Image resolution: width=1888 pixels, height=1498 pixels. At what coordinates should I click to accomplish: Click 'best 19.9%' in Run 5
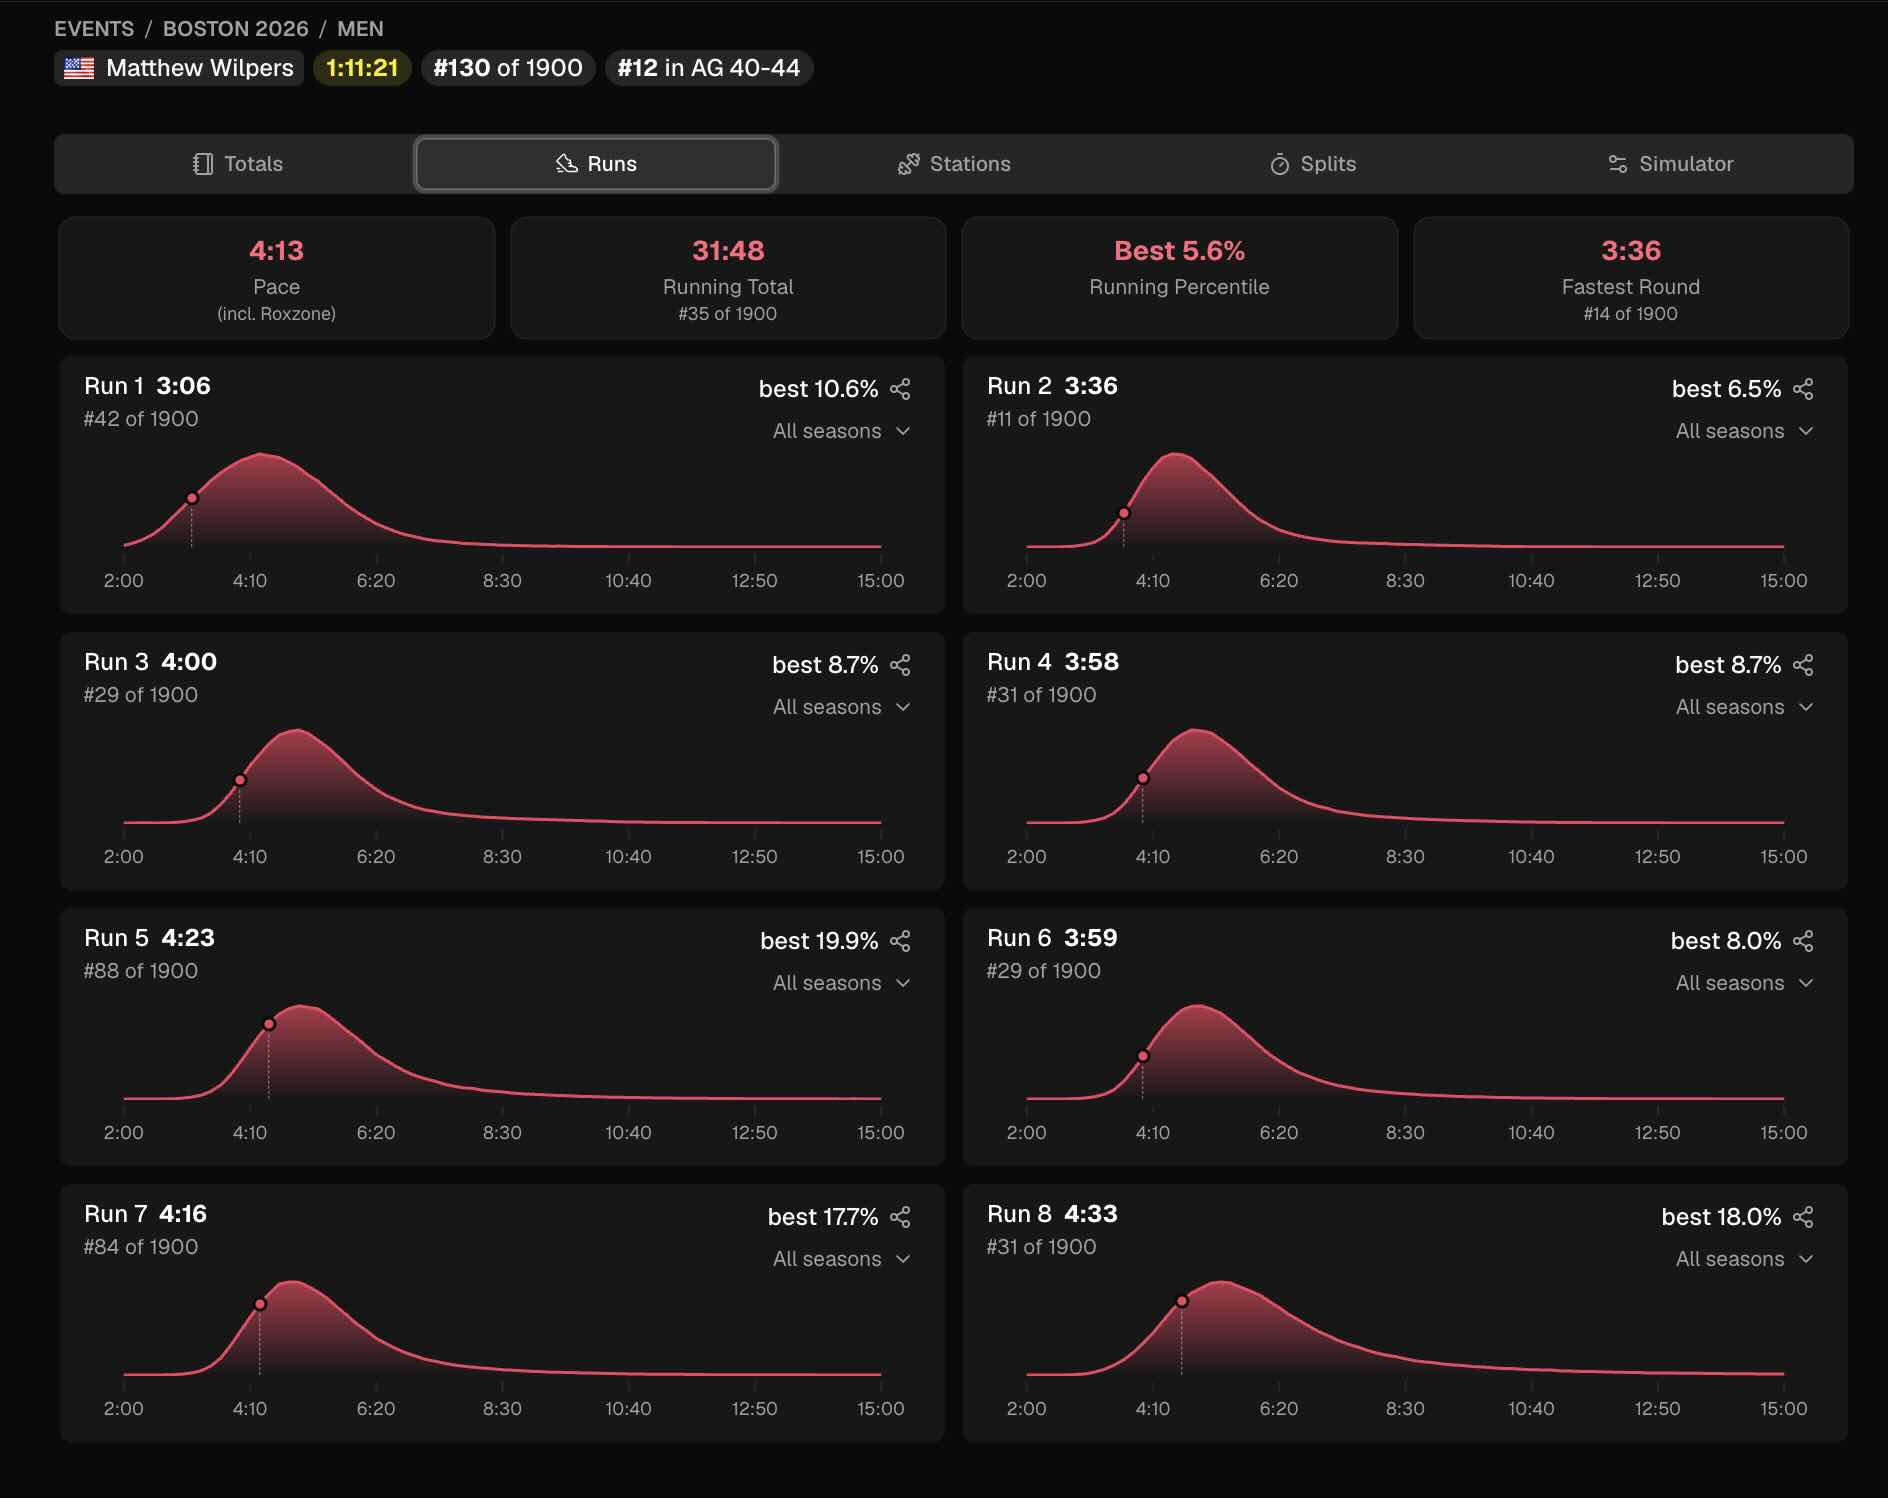[819, 941]
